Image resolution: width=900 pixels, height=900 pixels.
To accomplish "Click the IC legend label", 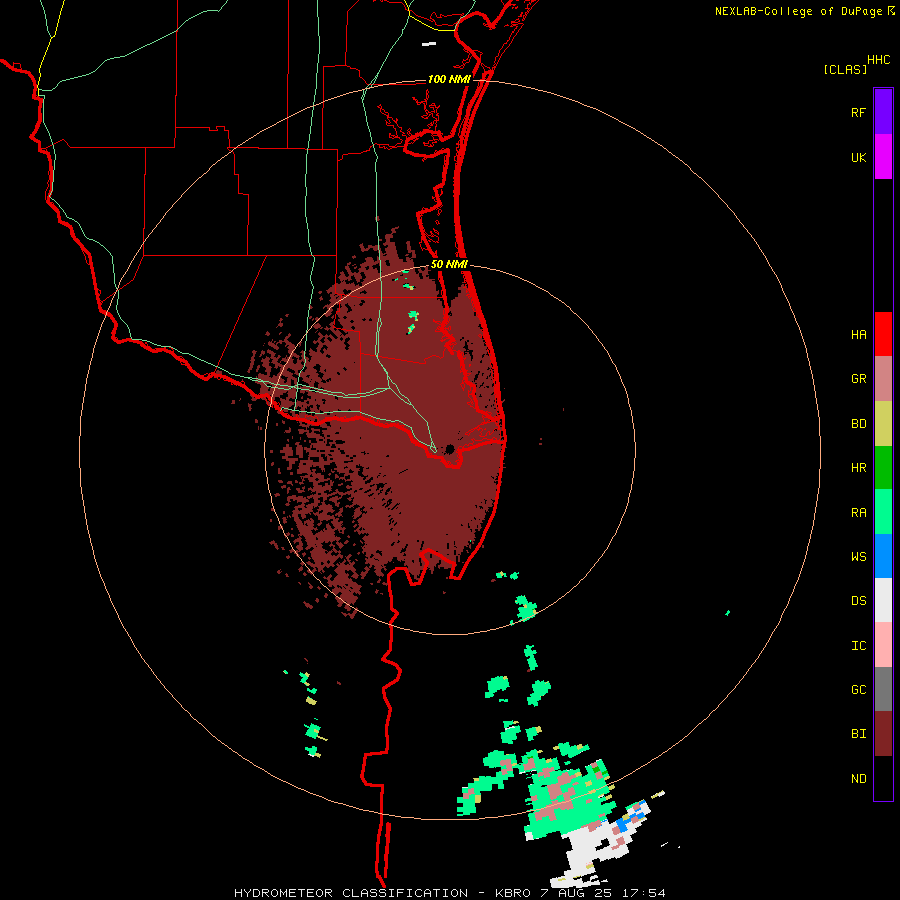I will [858, 646].
